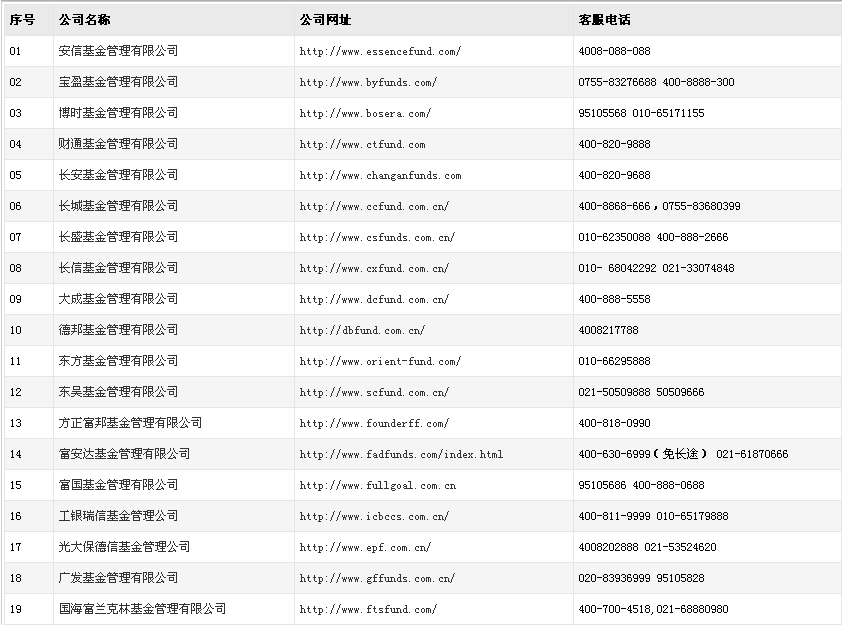Click the gffunds.com.cn URL

pos(377,579)
